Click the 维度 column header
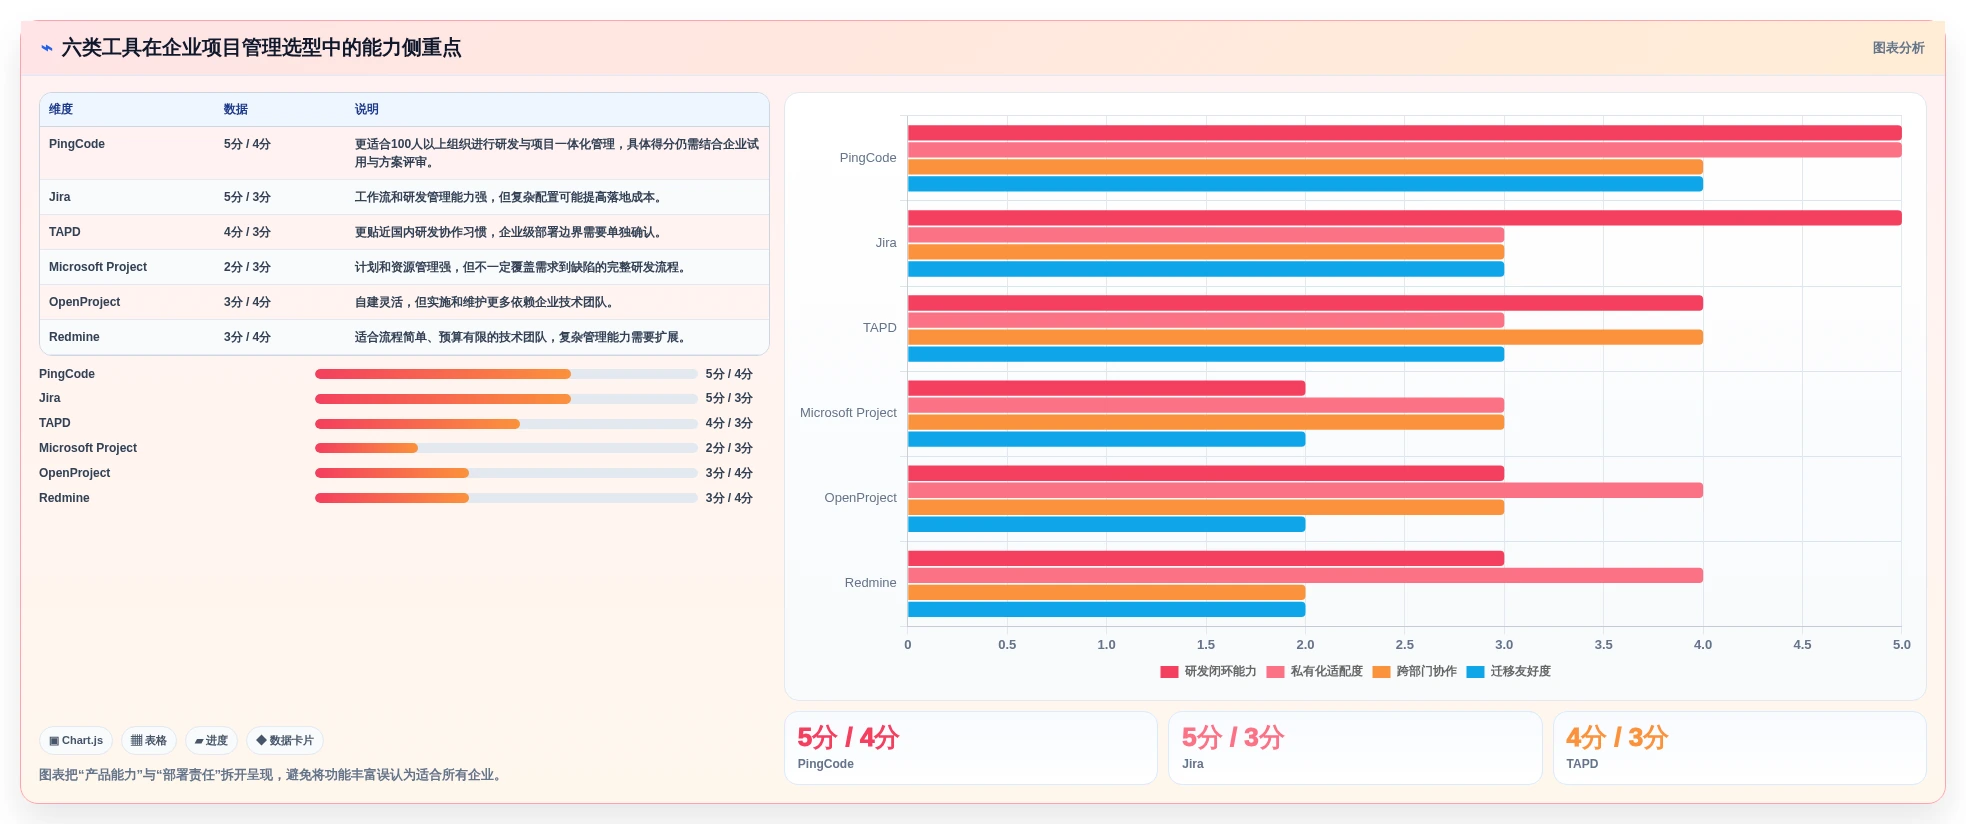The height and width of the screenshot is (824, 1966). [61, 109]
